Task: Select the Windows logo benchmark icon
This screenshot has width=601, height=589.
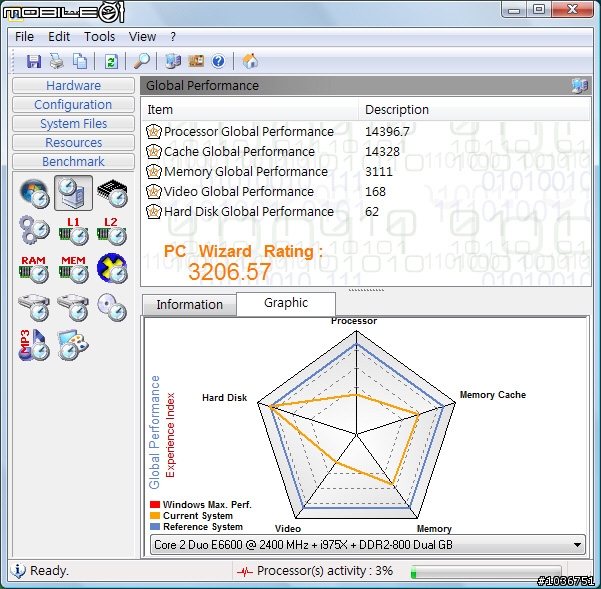Action: 34,193
